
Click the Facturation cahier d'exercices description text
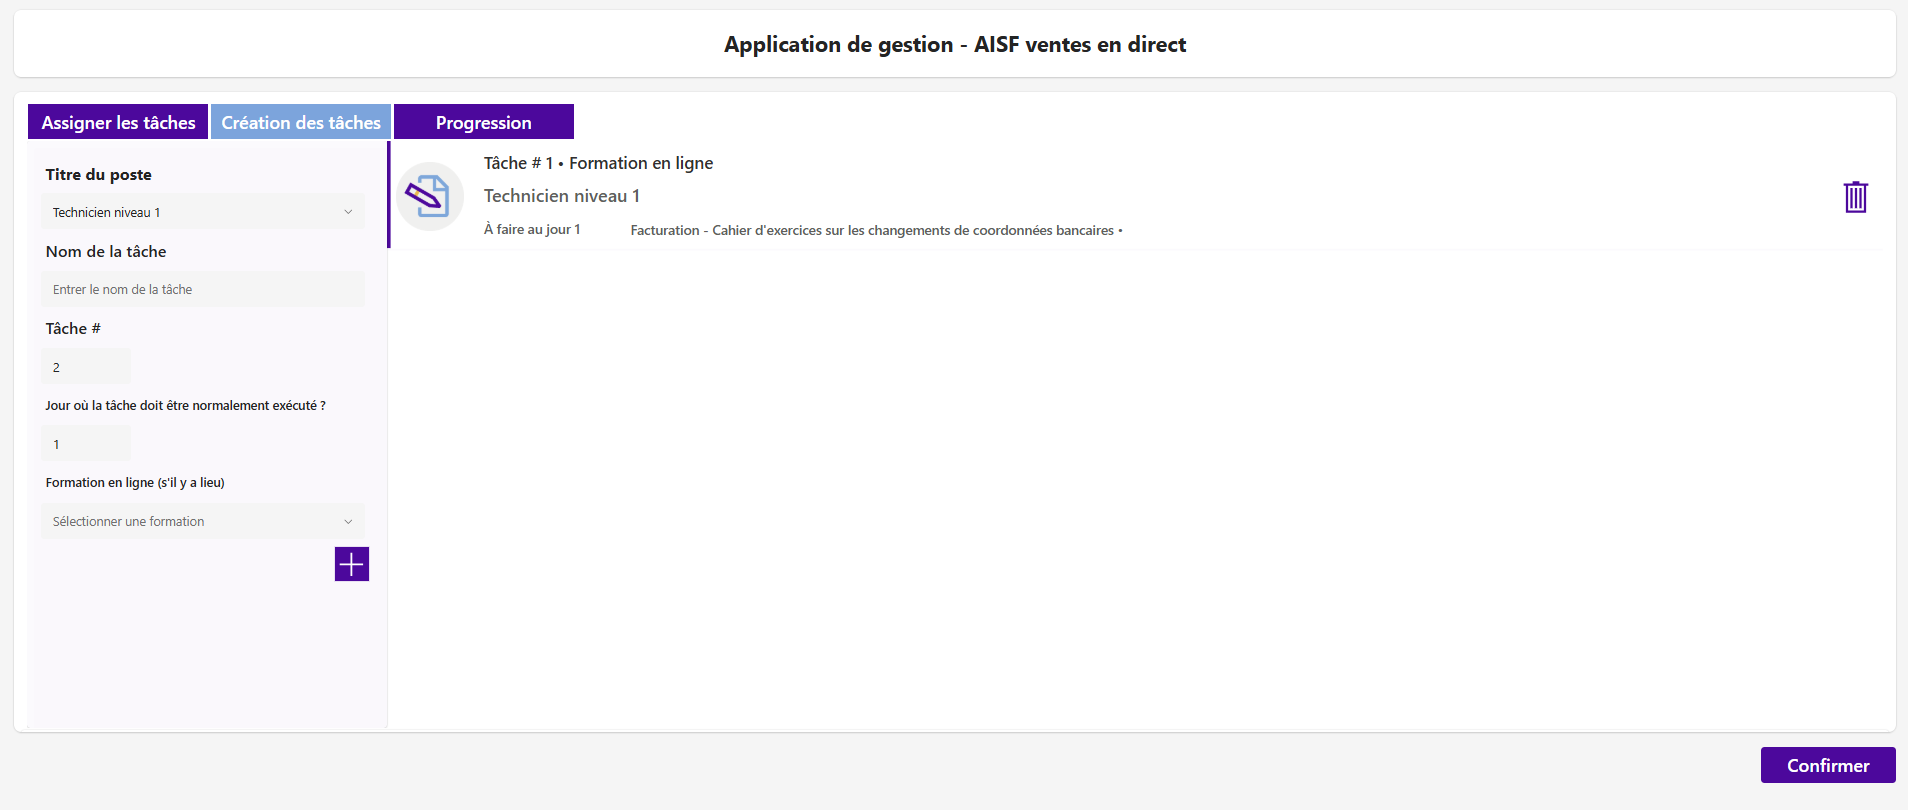point(876,230)
